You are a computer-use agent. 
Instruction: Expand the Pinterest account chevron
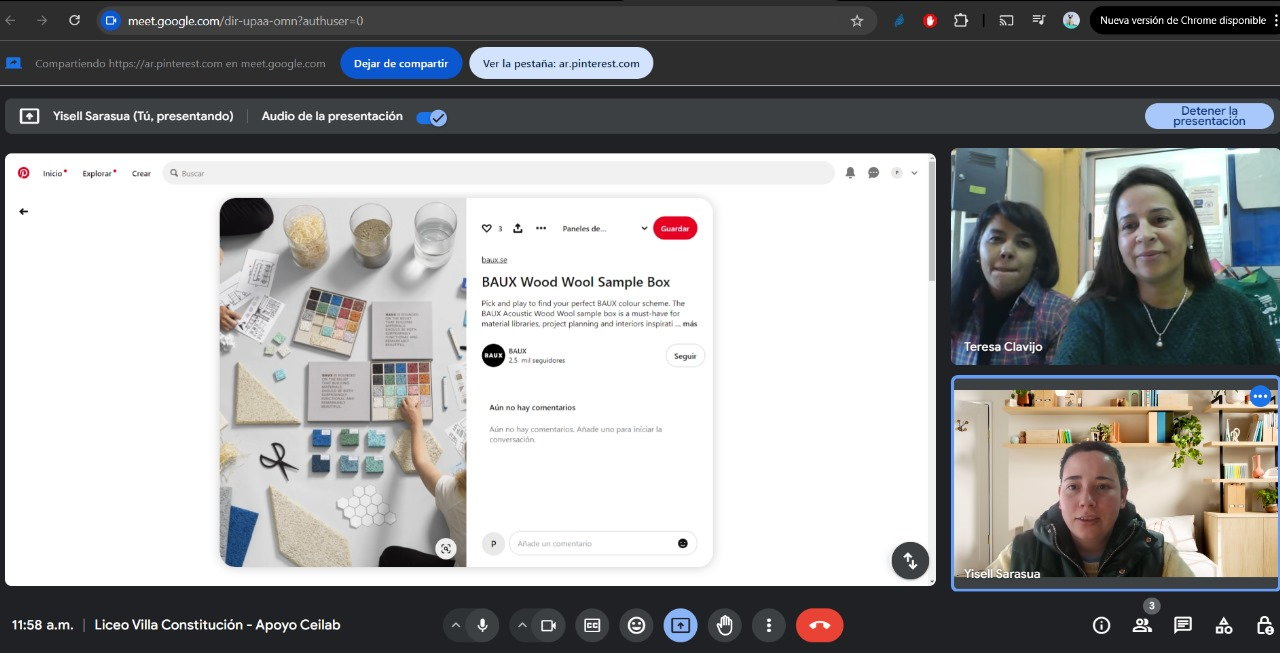click(914, 173)
